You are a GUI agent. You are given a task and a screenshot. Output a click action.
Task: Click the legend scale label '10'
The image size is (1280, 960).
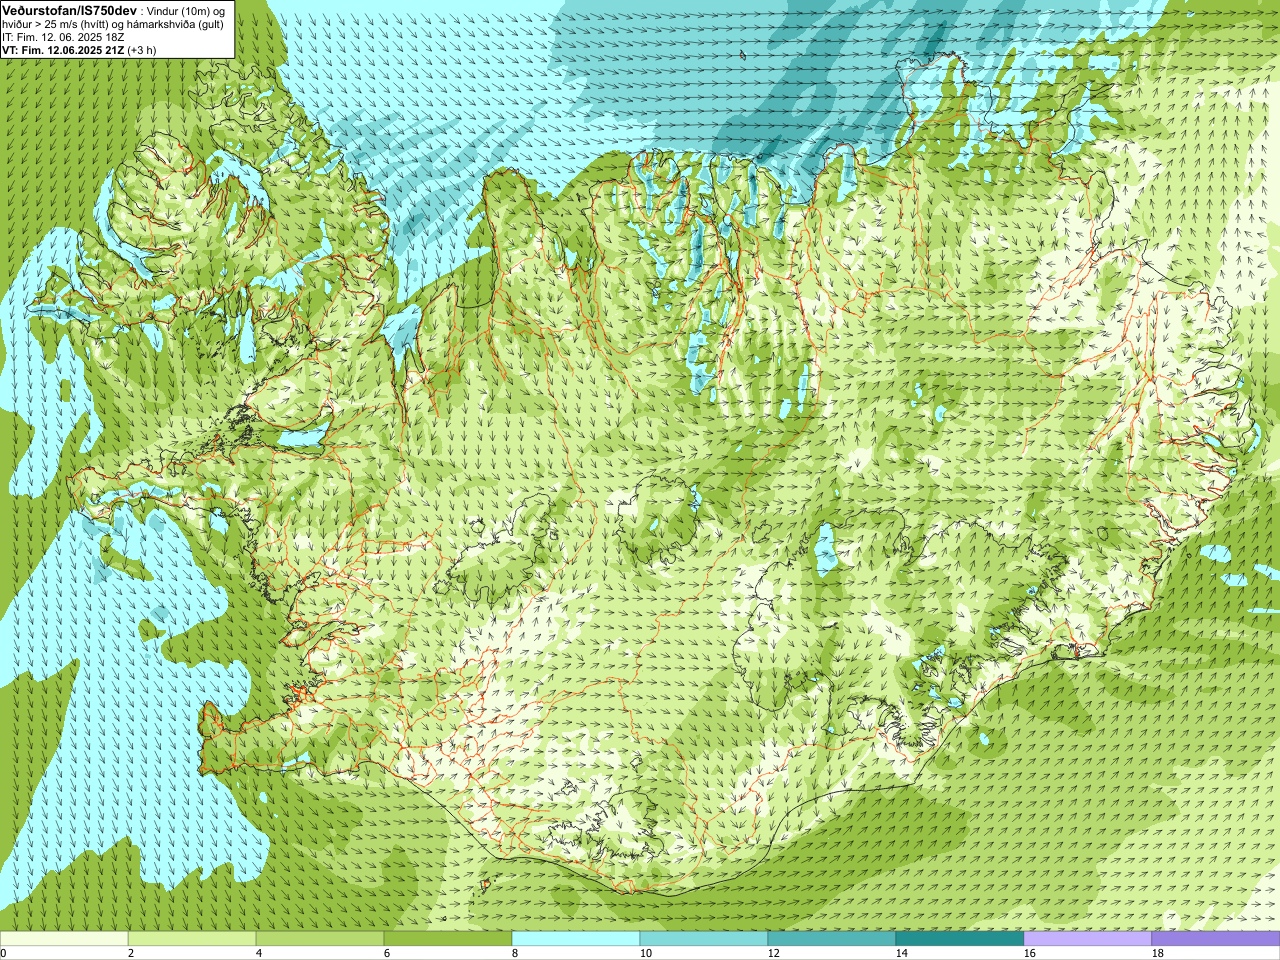click(x=646, y=953)
